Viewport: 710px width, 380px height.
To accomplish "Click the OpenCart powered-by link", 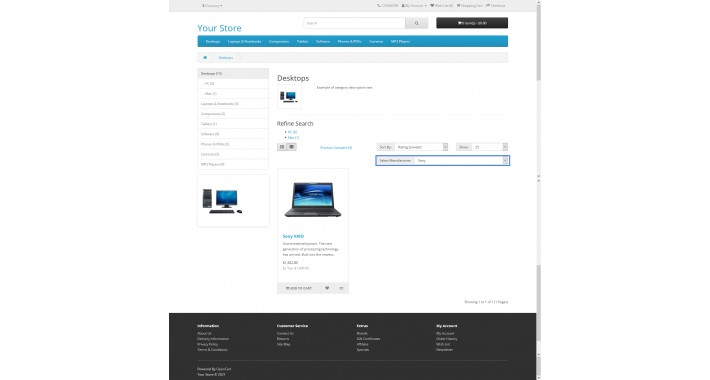I will point(224,369).
